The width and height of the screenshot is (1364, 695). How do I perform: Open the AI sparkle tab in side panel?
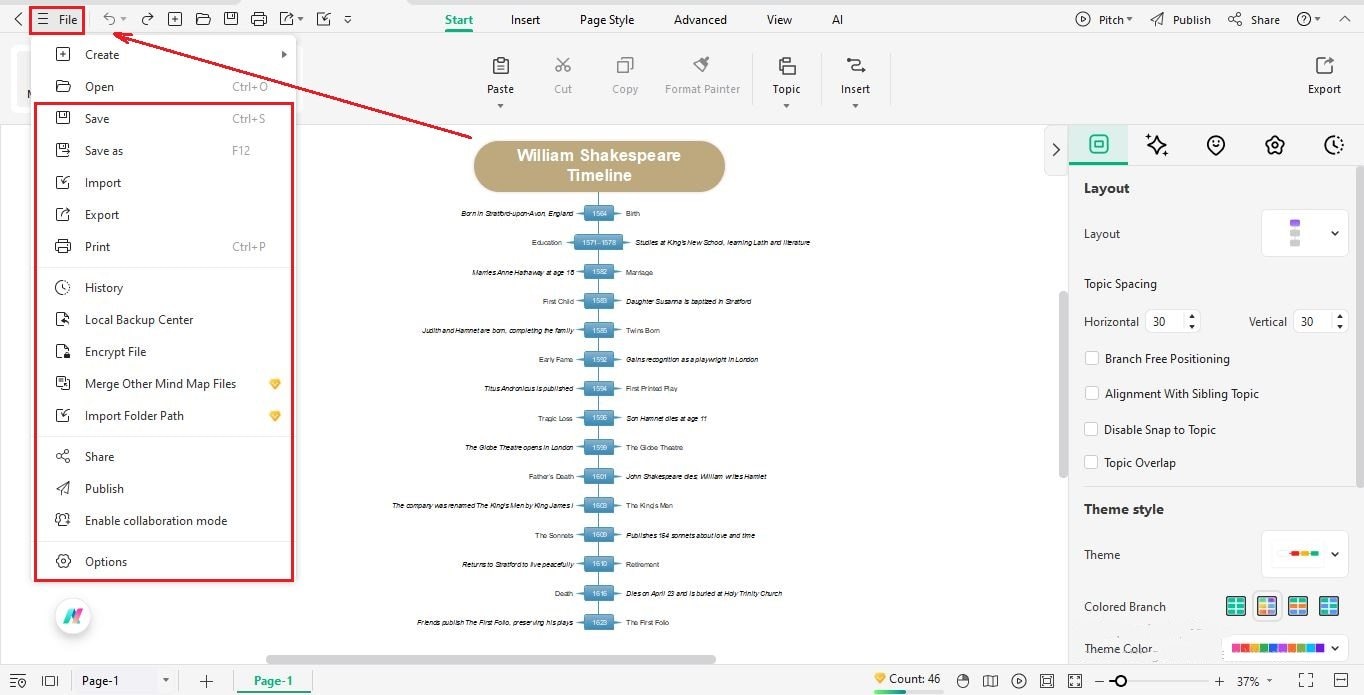click(x=1157, y=145)
